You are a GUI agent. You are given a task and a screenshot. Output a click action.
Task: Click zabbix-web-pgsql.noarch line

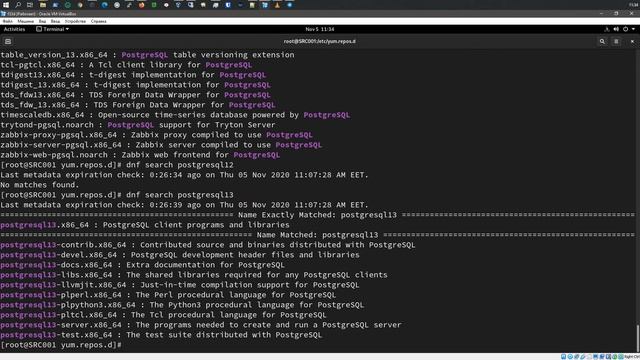(x=140, y=155)
